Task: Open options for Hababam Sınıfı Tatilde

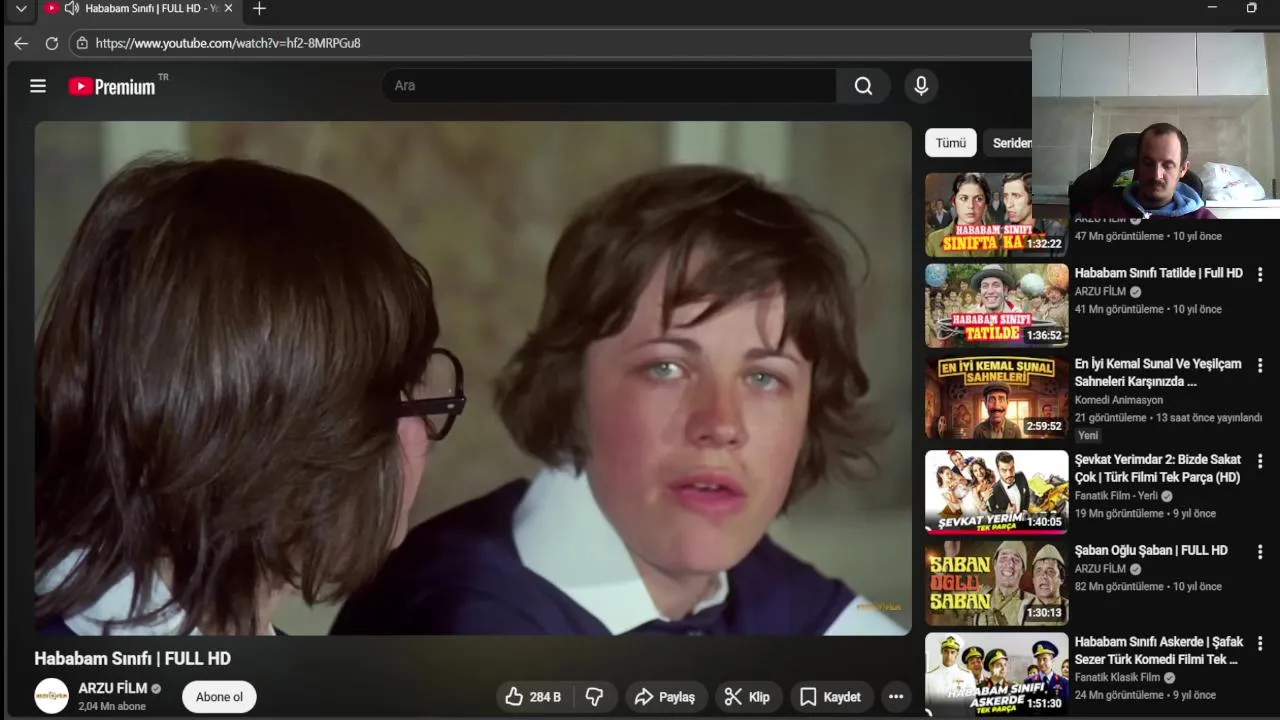Action: [x=1260, y=274]
